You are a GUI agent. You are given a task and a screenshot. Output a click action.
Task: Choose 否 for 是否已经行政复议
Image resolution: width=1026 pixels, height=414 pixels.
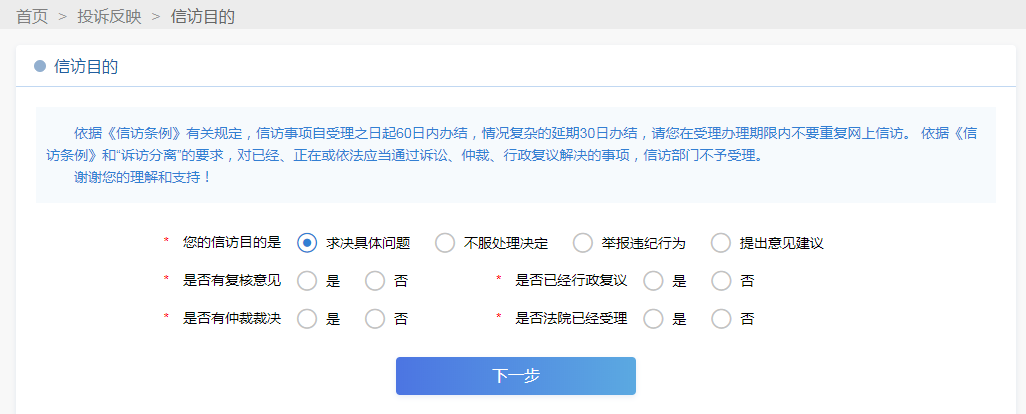[721, 281]
